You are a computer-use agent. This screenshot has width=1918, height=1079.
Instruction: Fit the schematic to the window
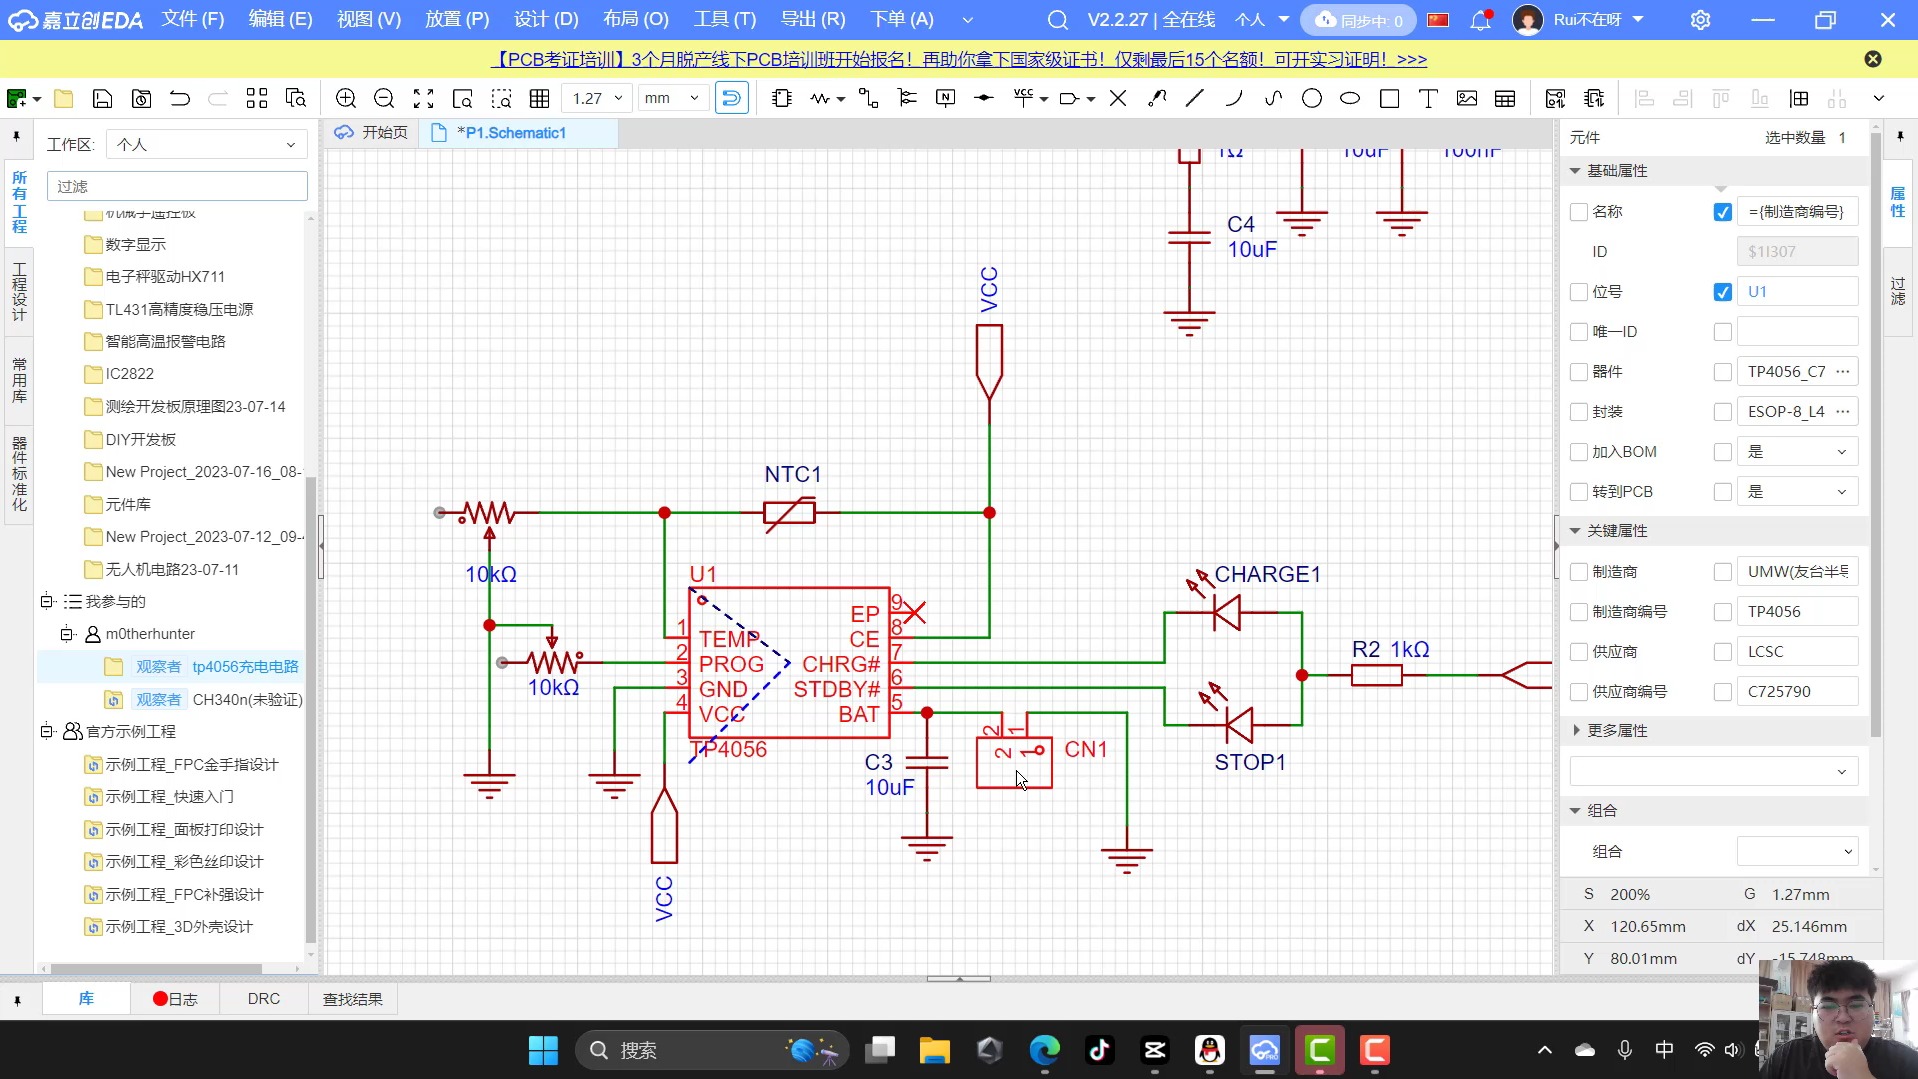click(x=423, y=98)
